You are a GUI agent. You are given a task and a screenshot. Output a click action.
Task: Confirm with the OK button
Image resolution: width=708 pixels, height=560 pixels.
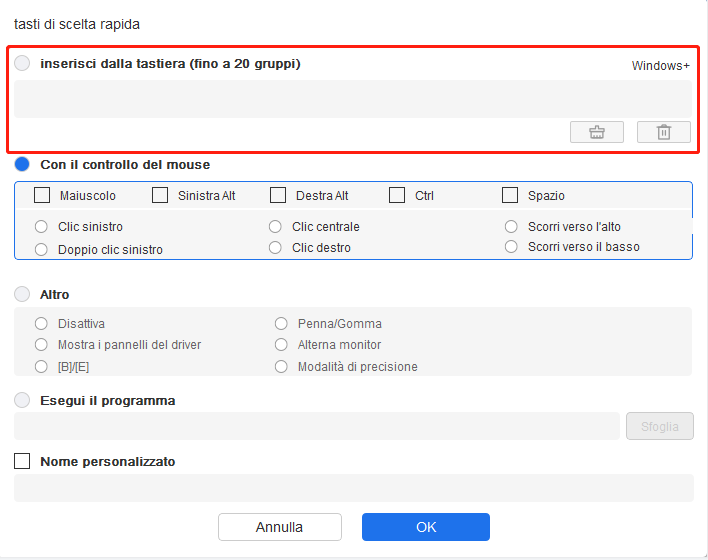pos(426,527)
